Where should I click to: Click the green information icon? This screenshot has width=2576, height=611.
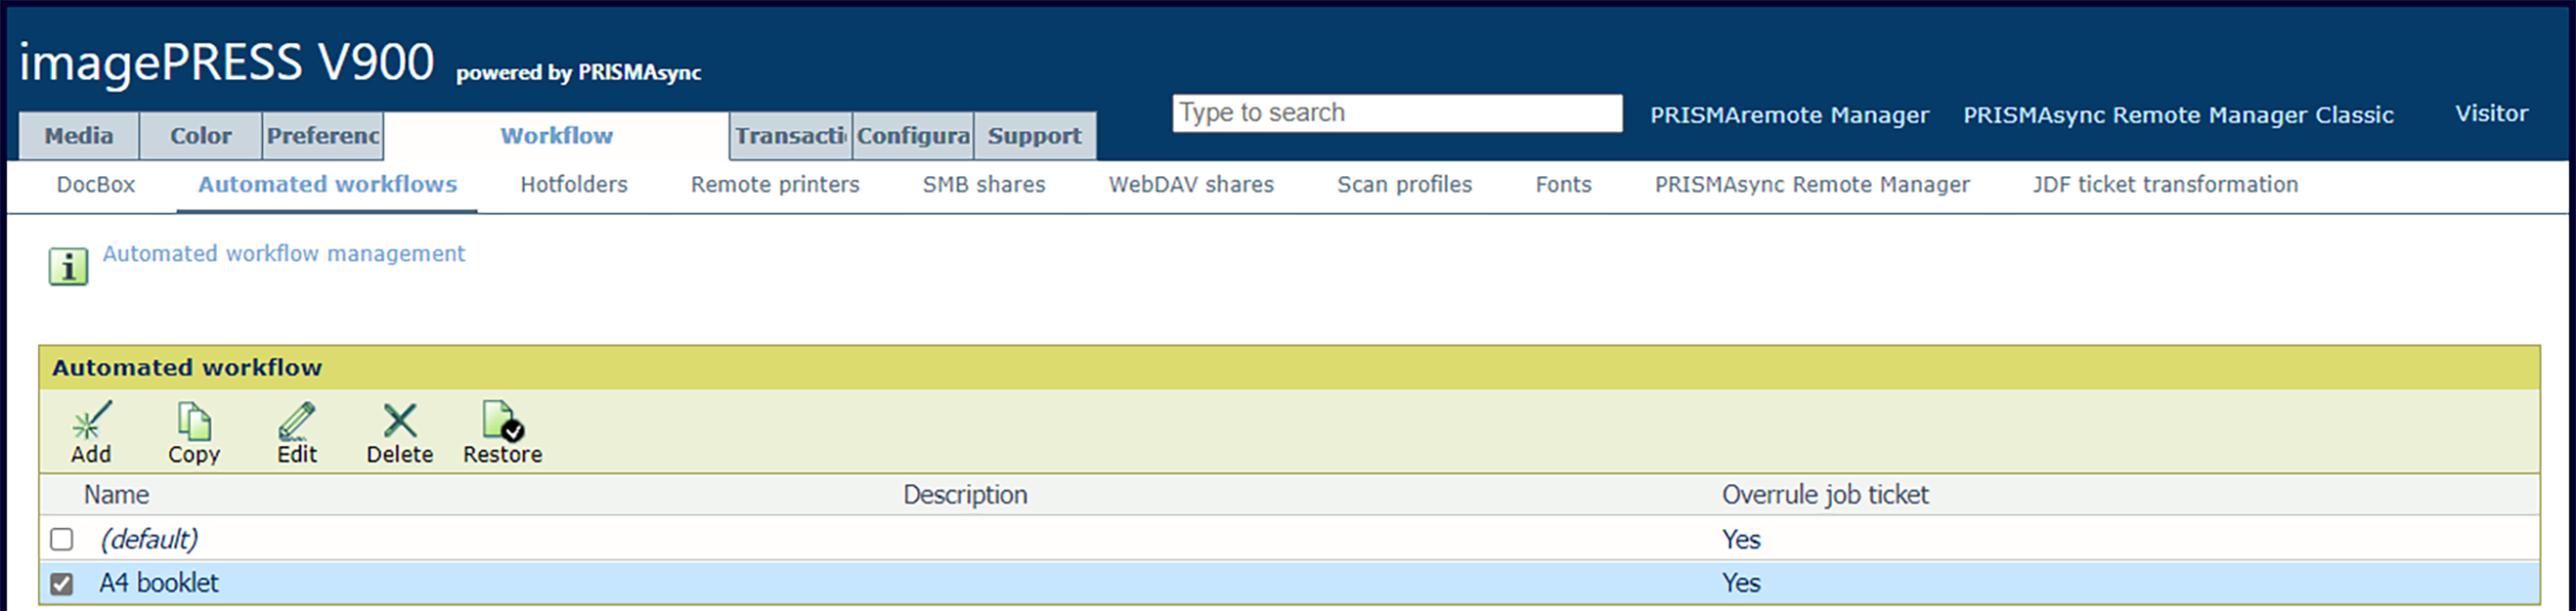tap(68, 267)
